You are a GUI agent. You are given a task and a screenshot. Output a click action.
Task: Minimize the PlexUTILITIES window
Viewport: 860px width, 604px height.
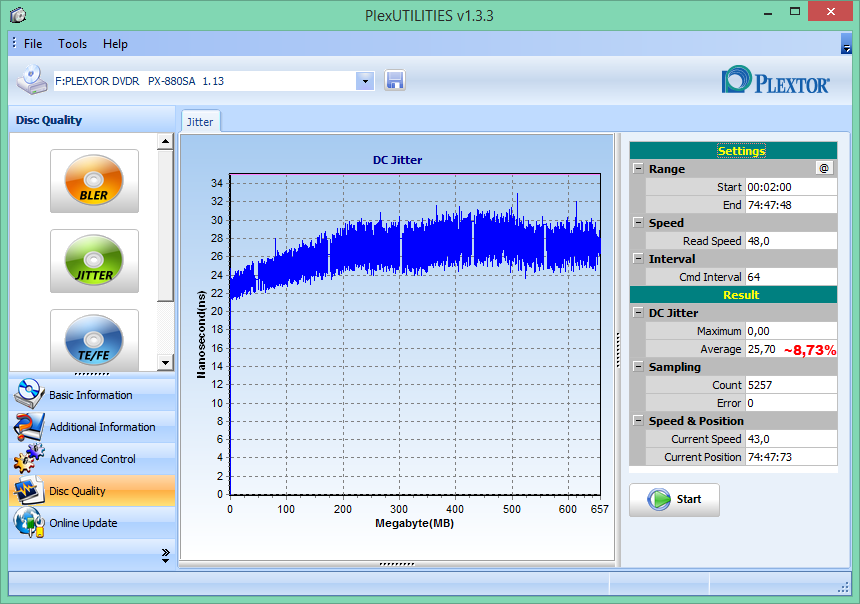768,12
